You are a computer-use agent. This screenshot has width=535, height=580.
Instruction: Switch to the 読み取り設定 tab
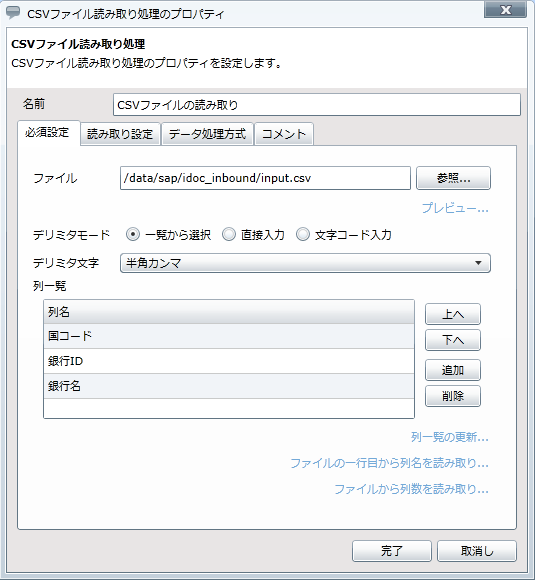click(120, 134)
